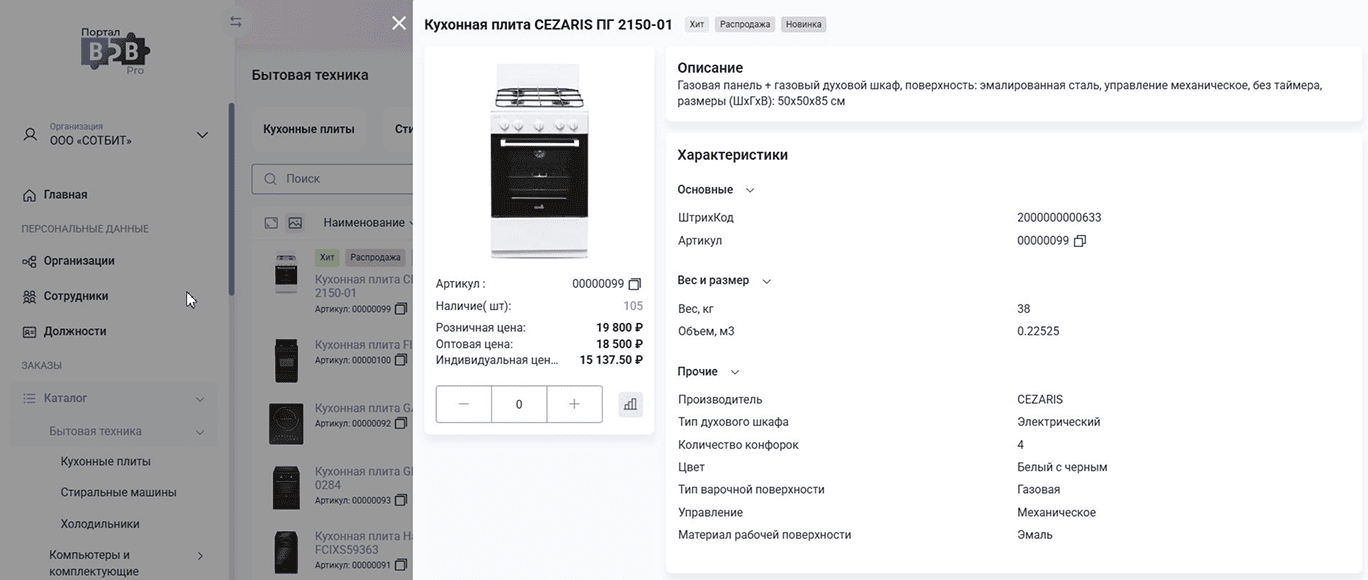Copy article number under the product image
Viewport: 1368px width, 580px height.
point(635,284)
